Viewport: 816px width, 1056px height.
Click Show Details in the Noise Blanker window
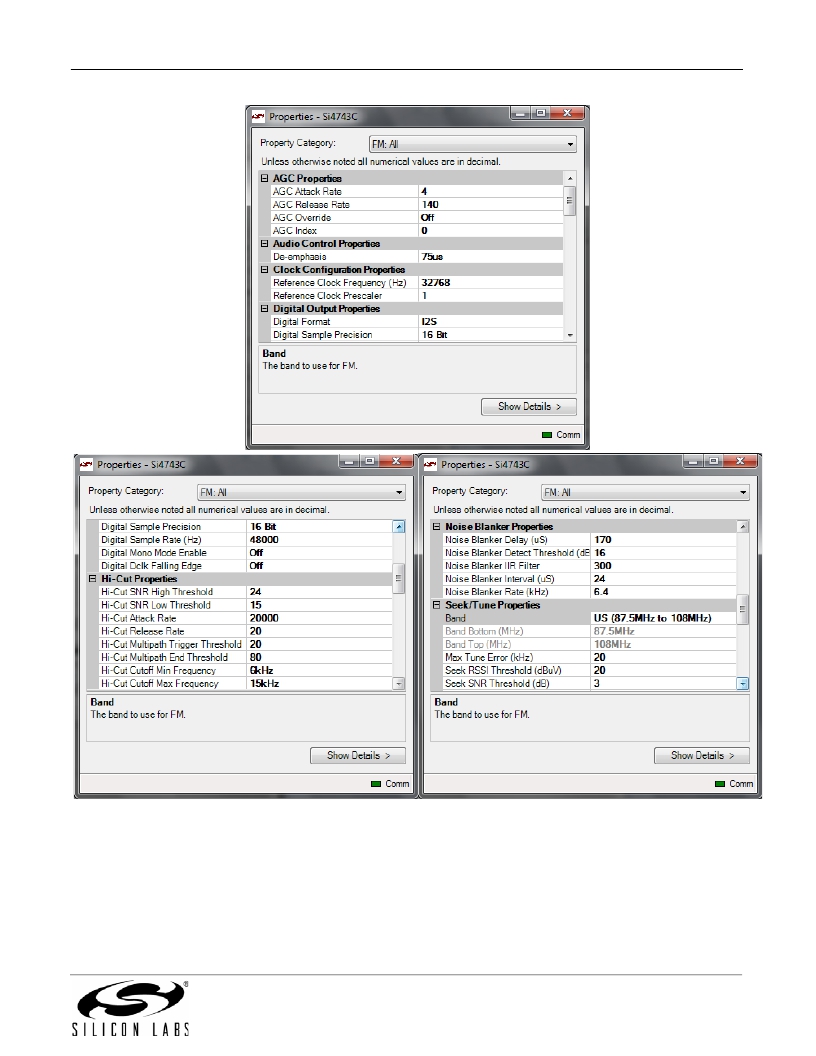point(702,756)
